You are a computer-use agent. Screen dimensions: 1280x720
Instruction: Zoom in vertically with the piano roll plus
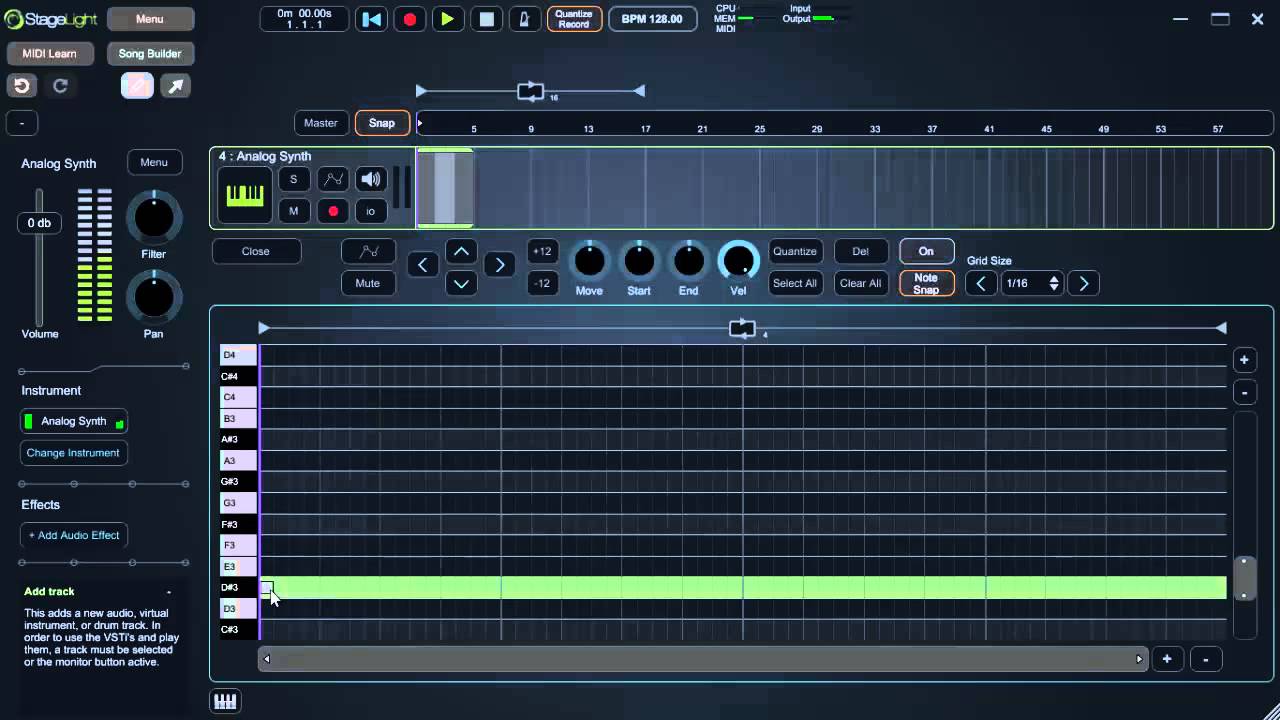coord(1244,360)
